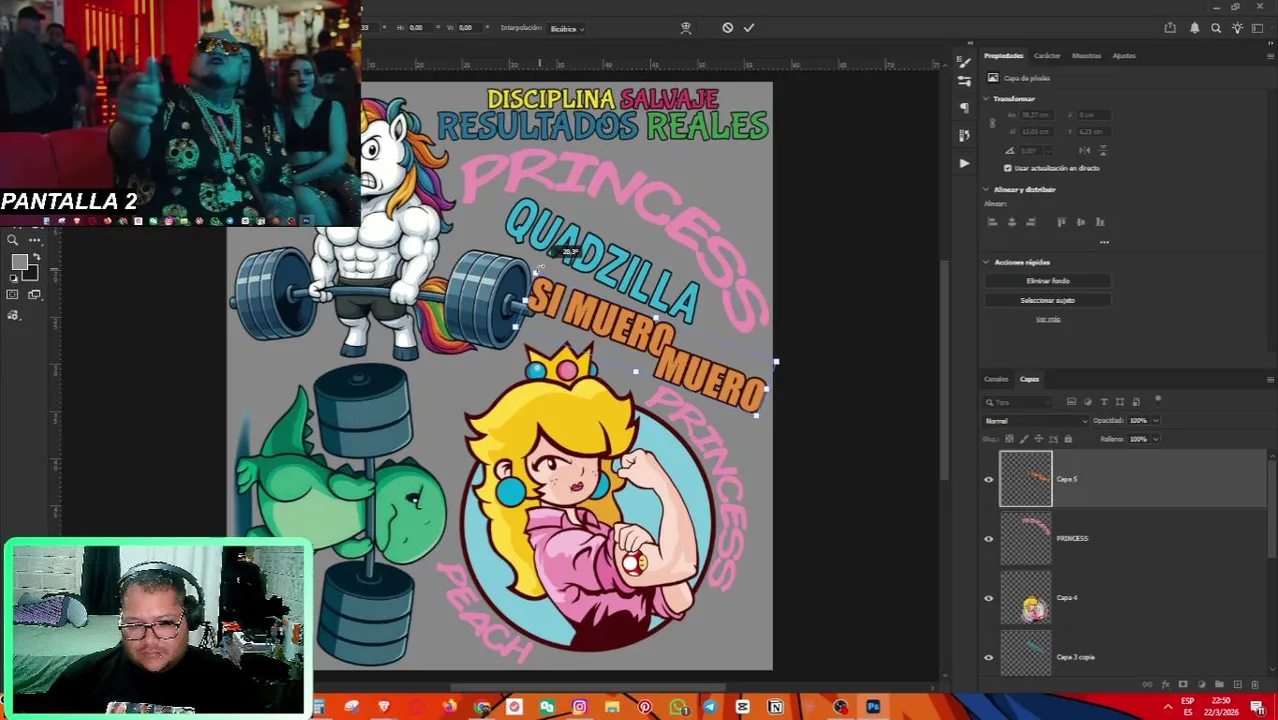Flip horizontally in Transformar section
This screenshot has width=1278, height=720.
1085,150
